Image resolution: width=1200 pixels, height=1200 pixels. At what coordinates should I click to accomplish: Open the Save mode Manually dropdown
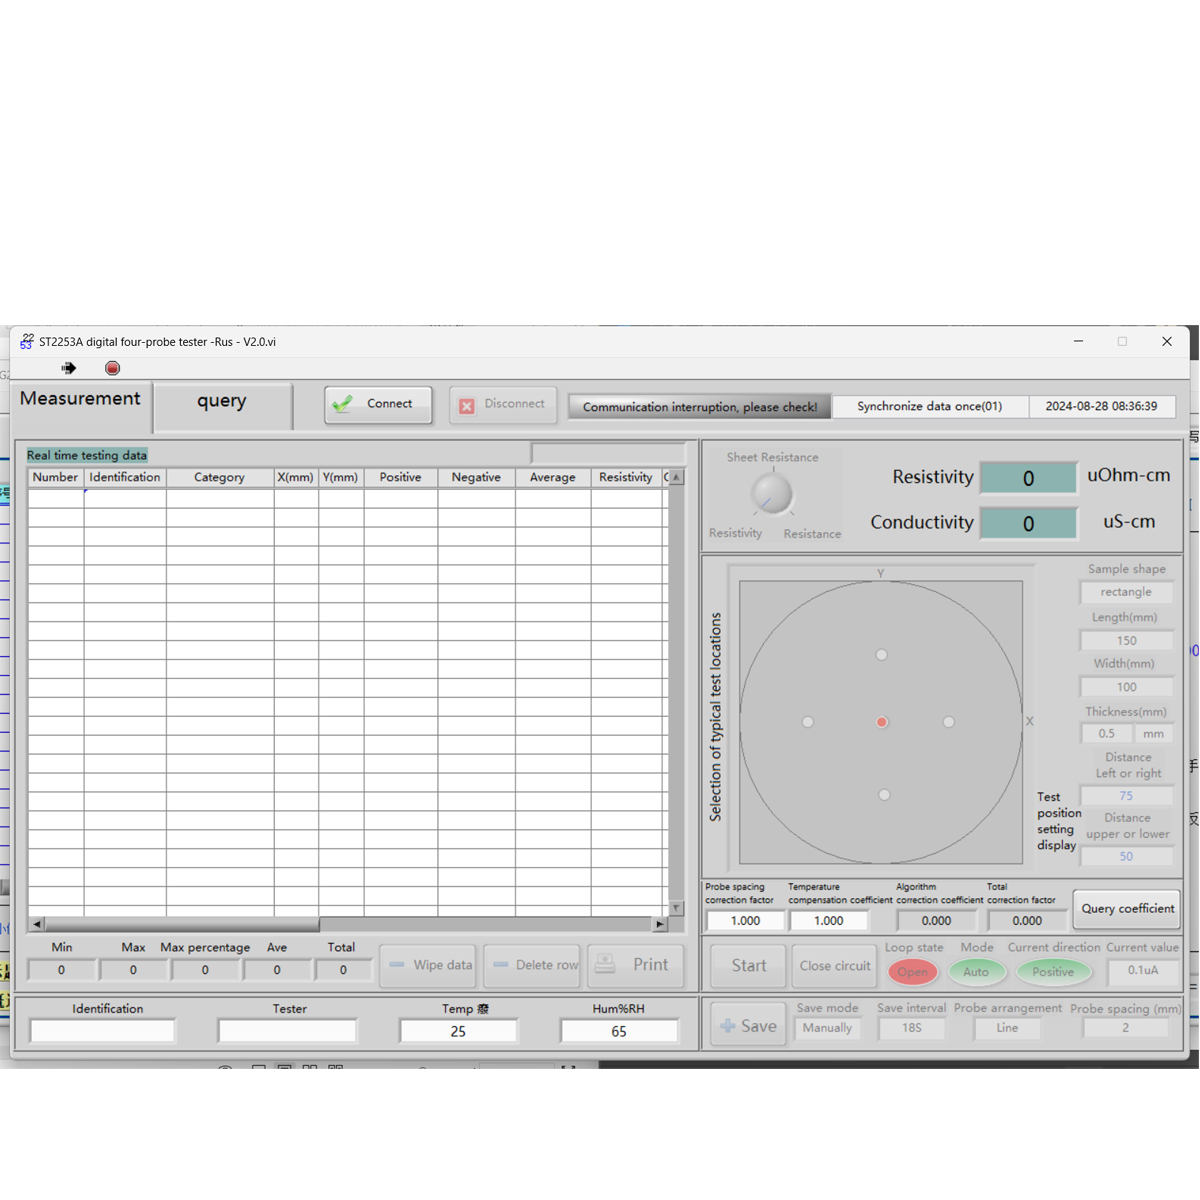pos(827,1028)
